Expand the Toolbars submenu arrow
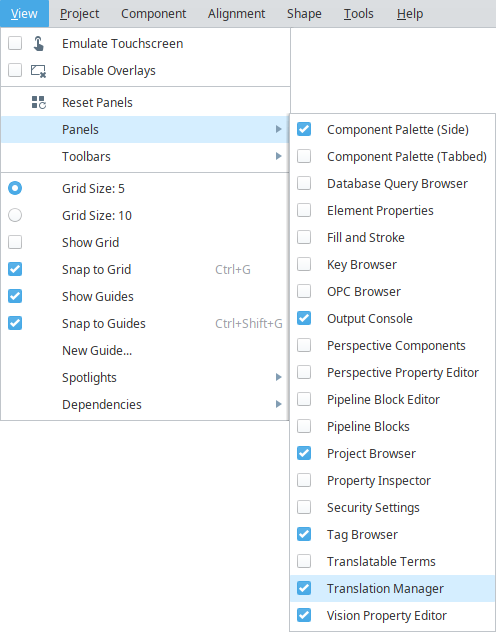This screenshot has height=632, width=496. click(x=278, y=156)
